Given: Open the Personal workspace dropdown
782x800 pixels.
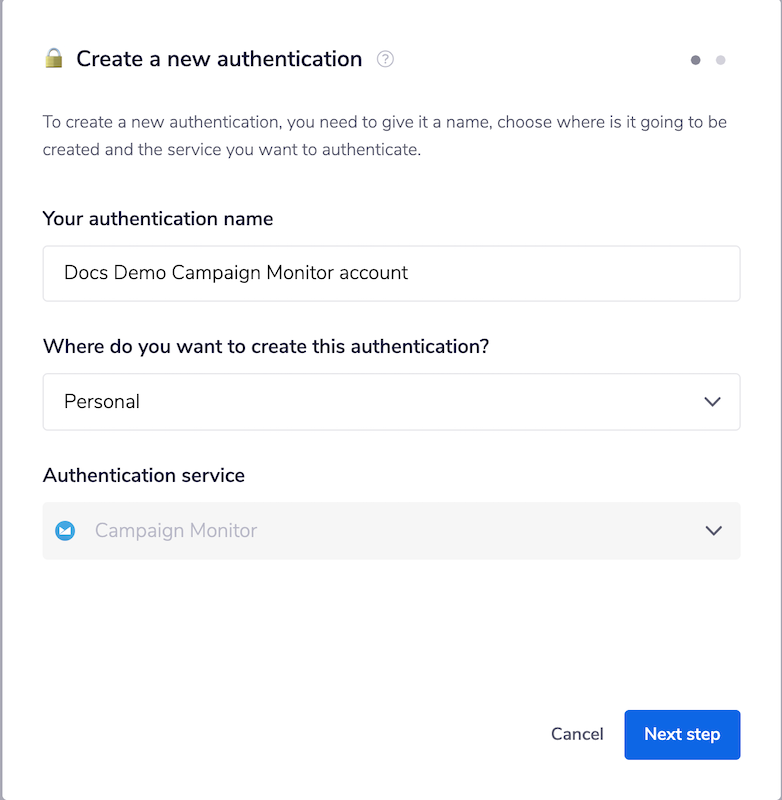Looking at the screenshot, I should [390, 401].
